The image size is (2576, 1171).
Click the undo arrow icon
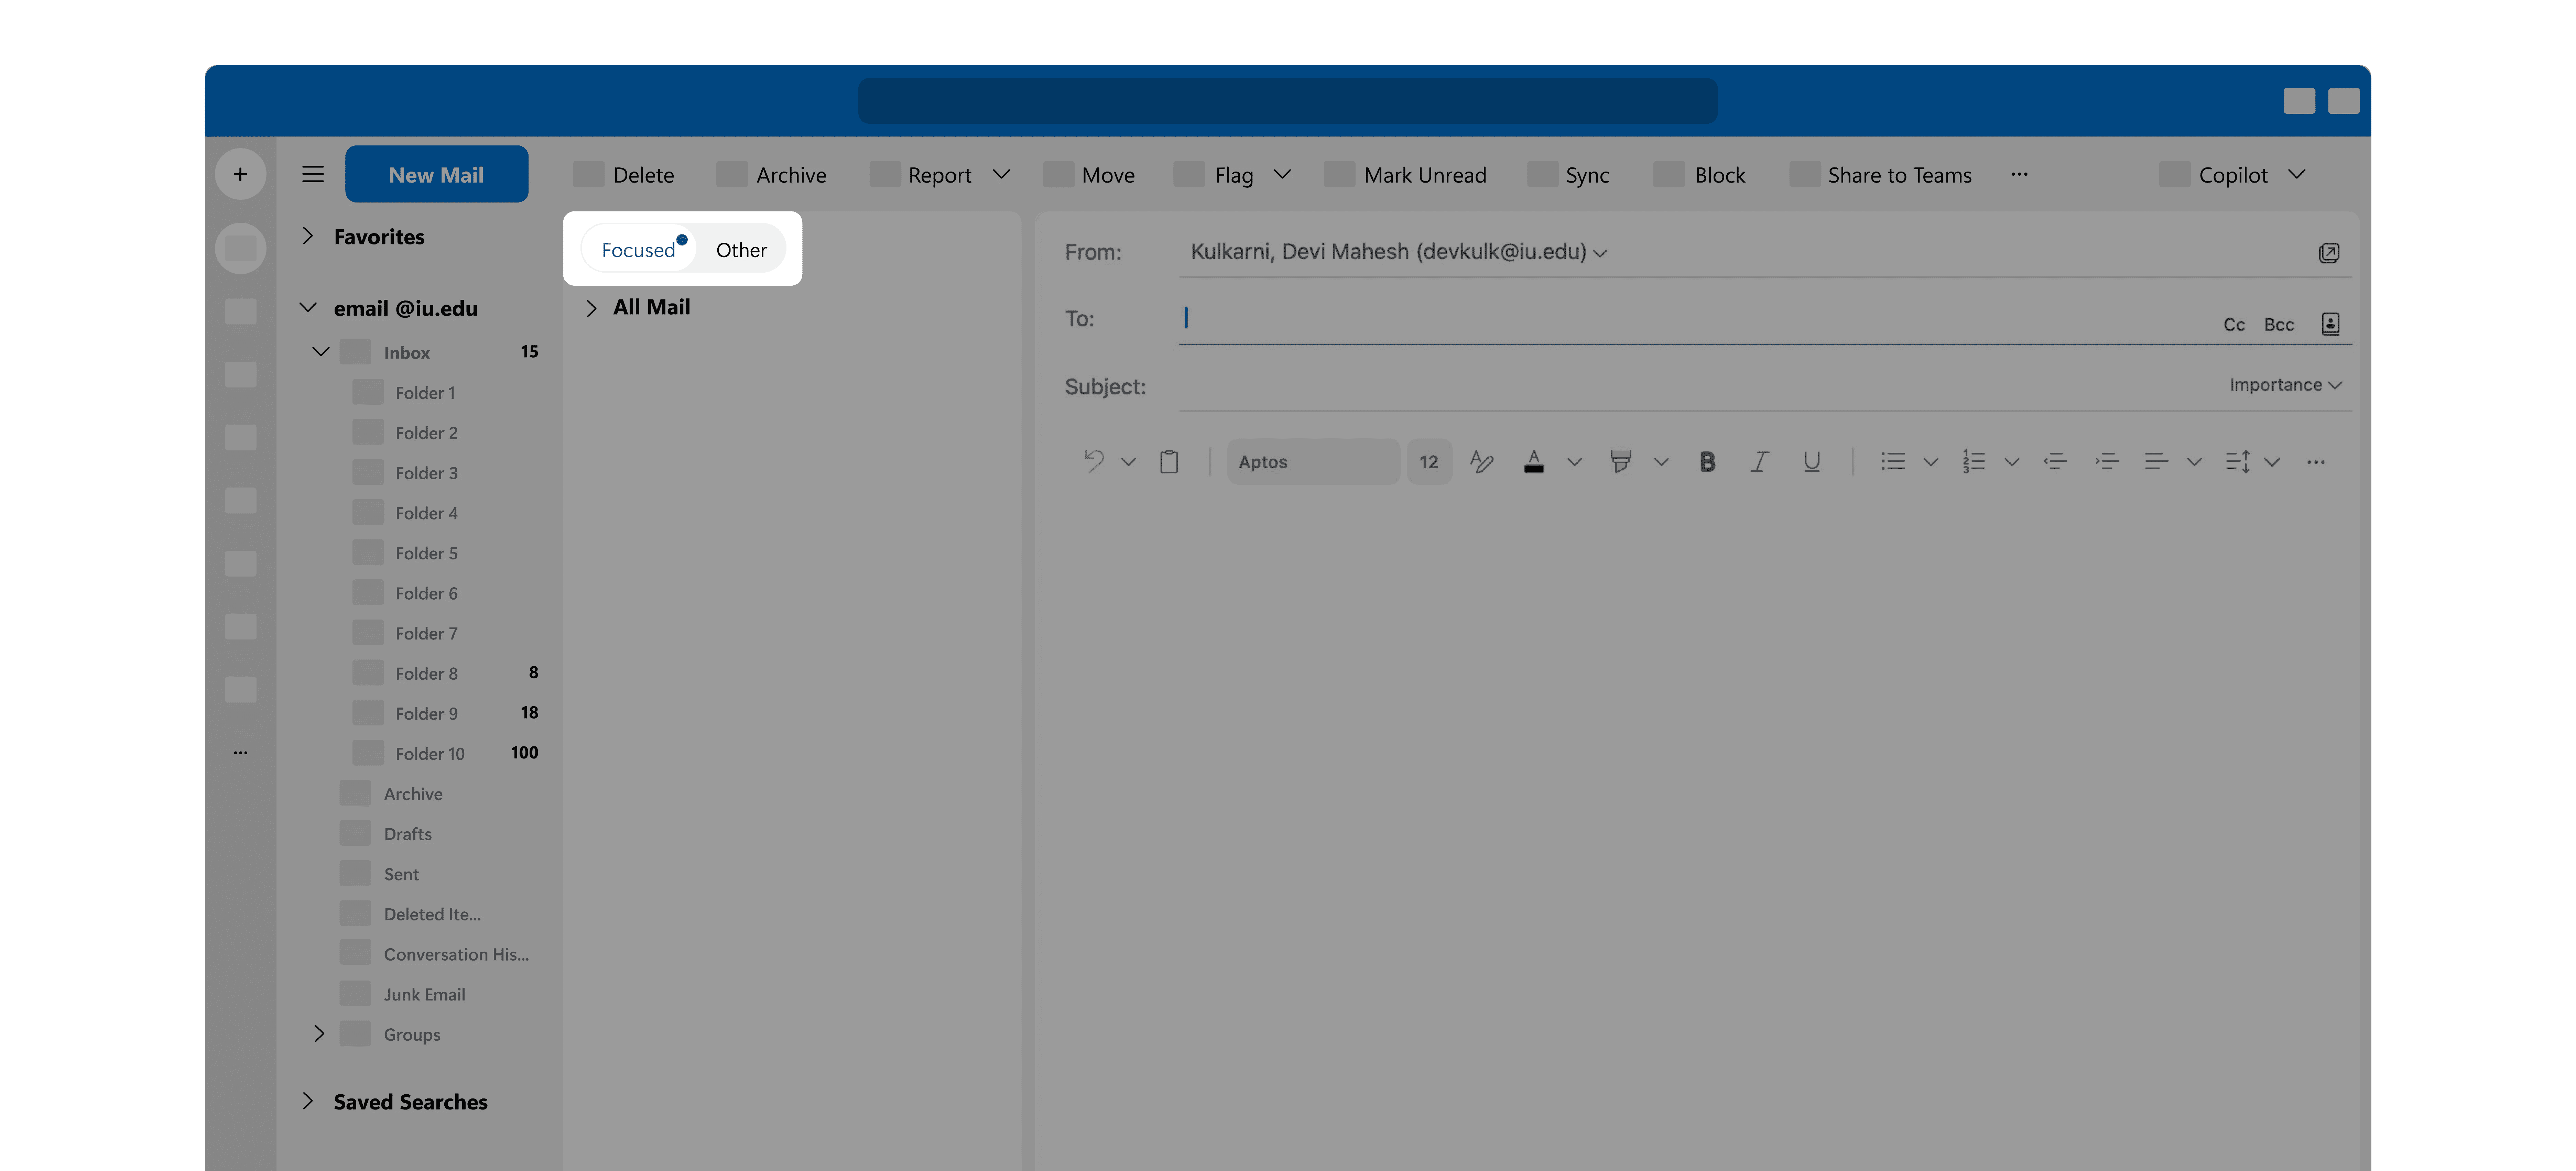click(x=1094, y=461)
